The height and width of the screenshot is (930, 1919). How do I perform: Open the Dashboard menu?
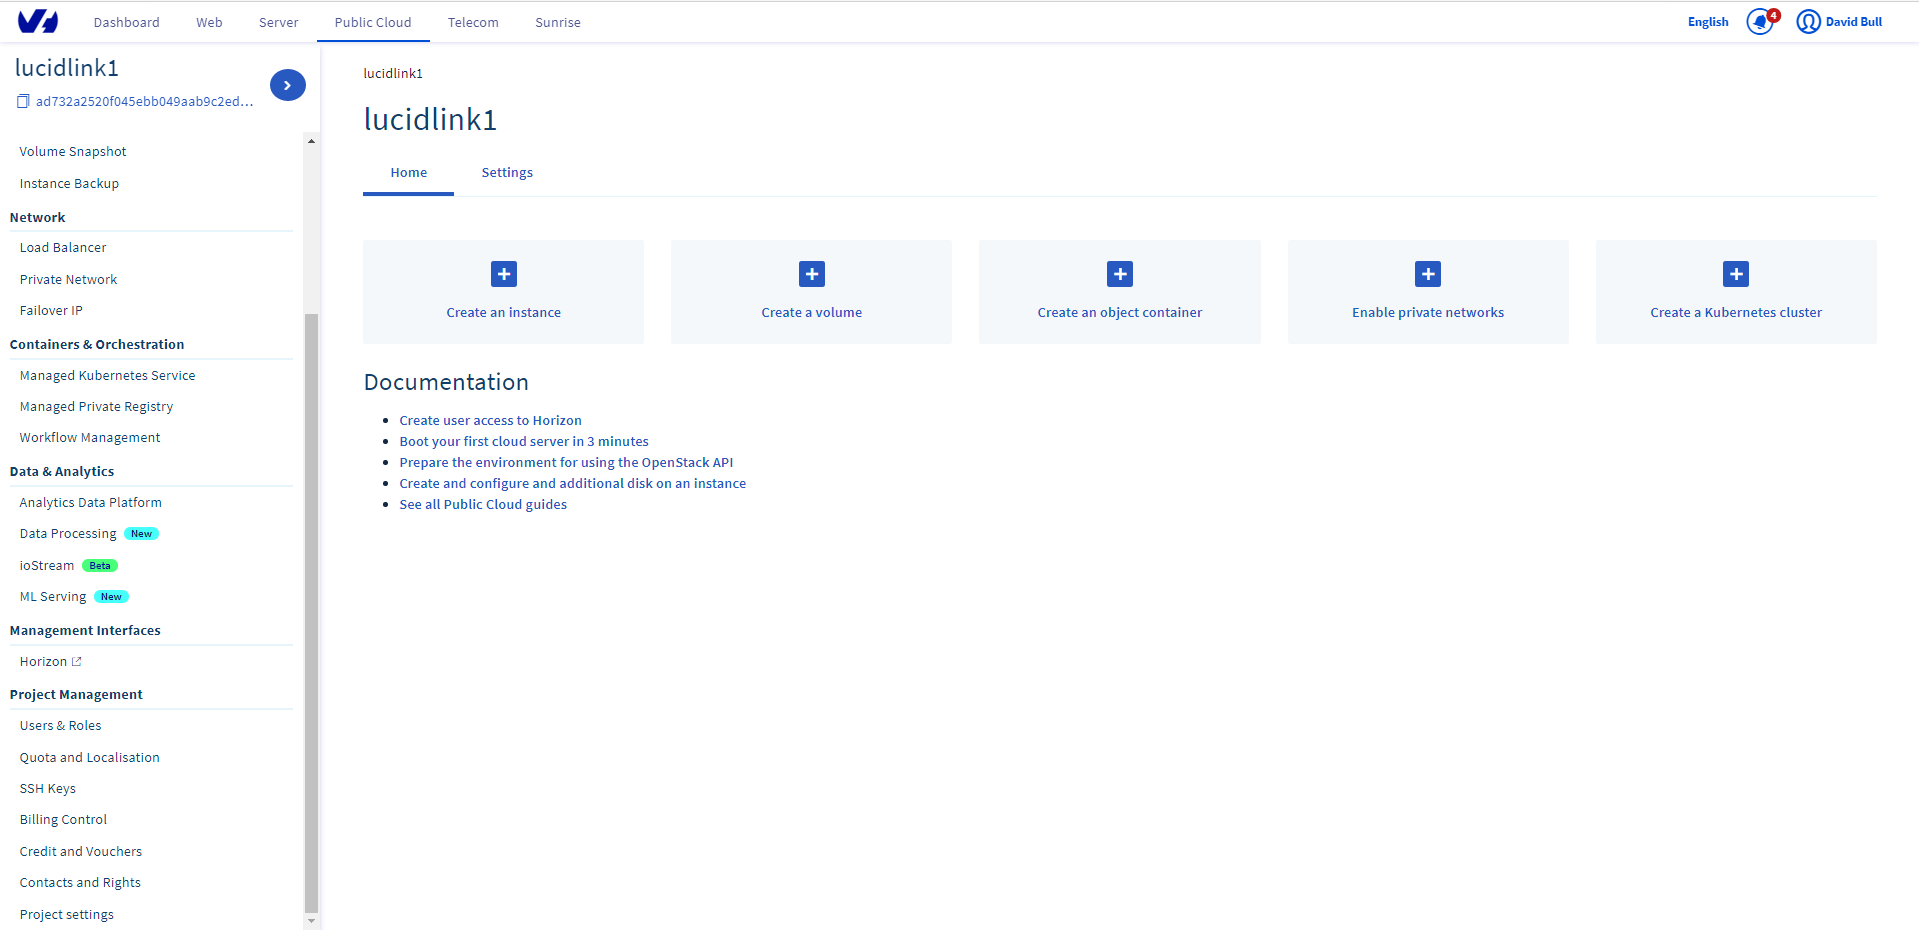(126, 22)
